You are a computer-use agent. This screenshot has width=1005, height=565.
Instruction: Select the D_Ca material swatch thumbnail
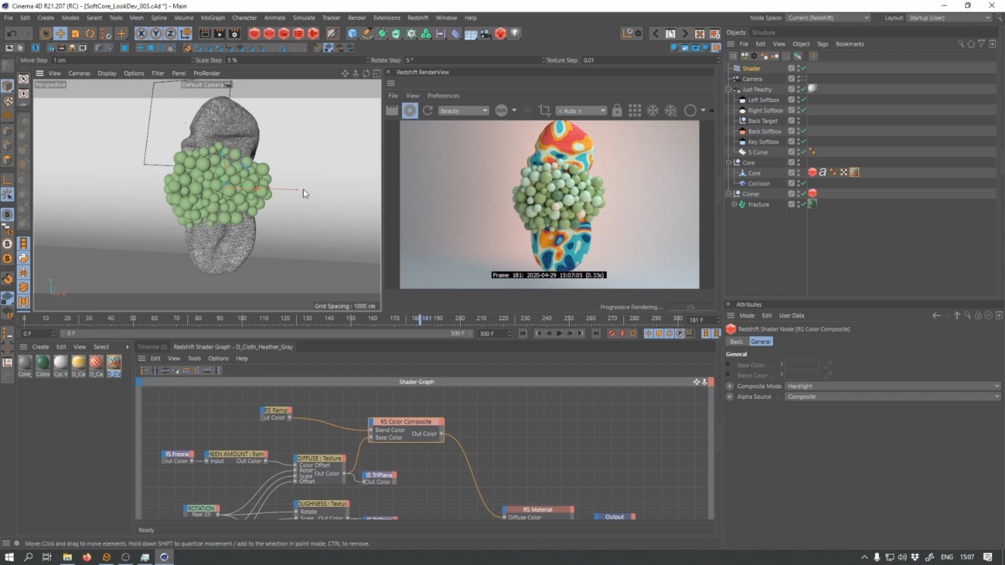coord(78,363)
